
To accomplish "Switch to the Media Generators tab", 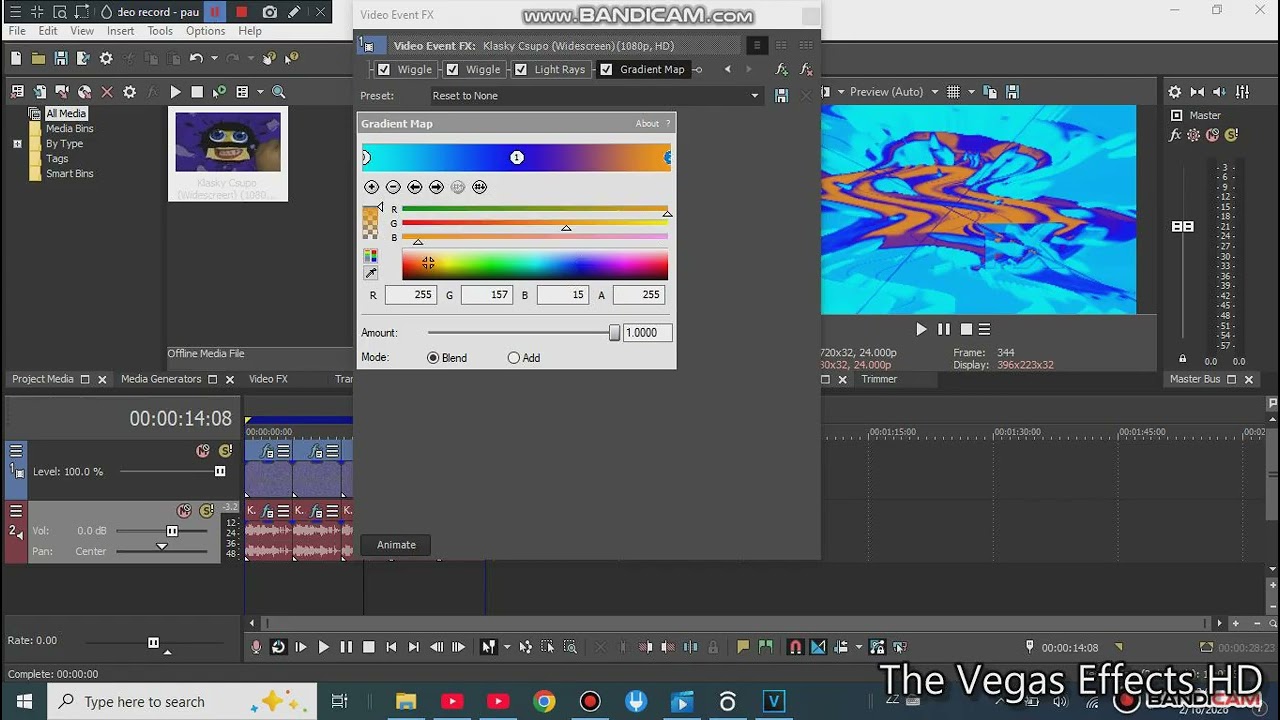I will (x=161, y=379).
